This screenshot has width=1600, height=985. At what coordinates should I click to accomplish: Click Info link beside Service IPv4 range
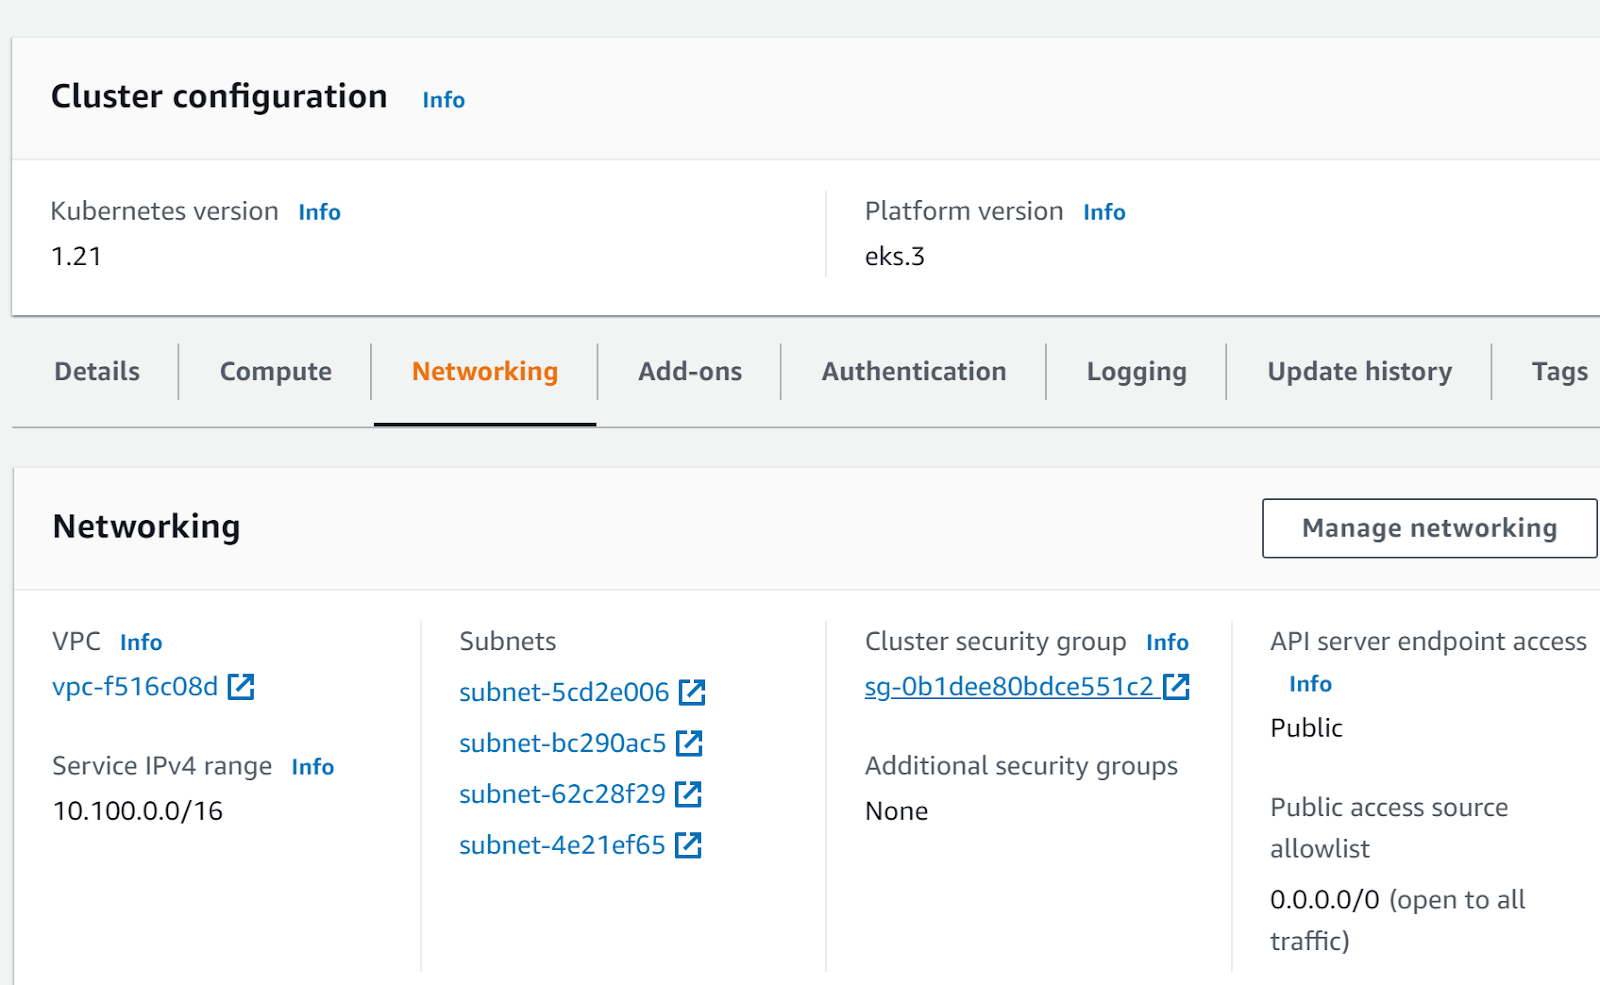(313, 767)
